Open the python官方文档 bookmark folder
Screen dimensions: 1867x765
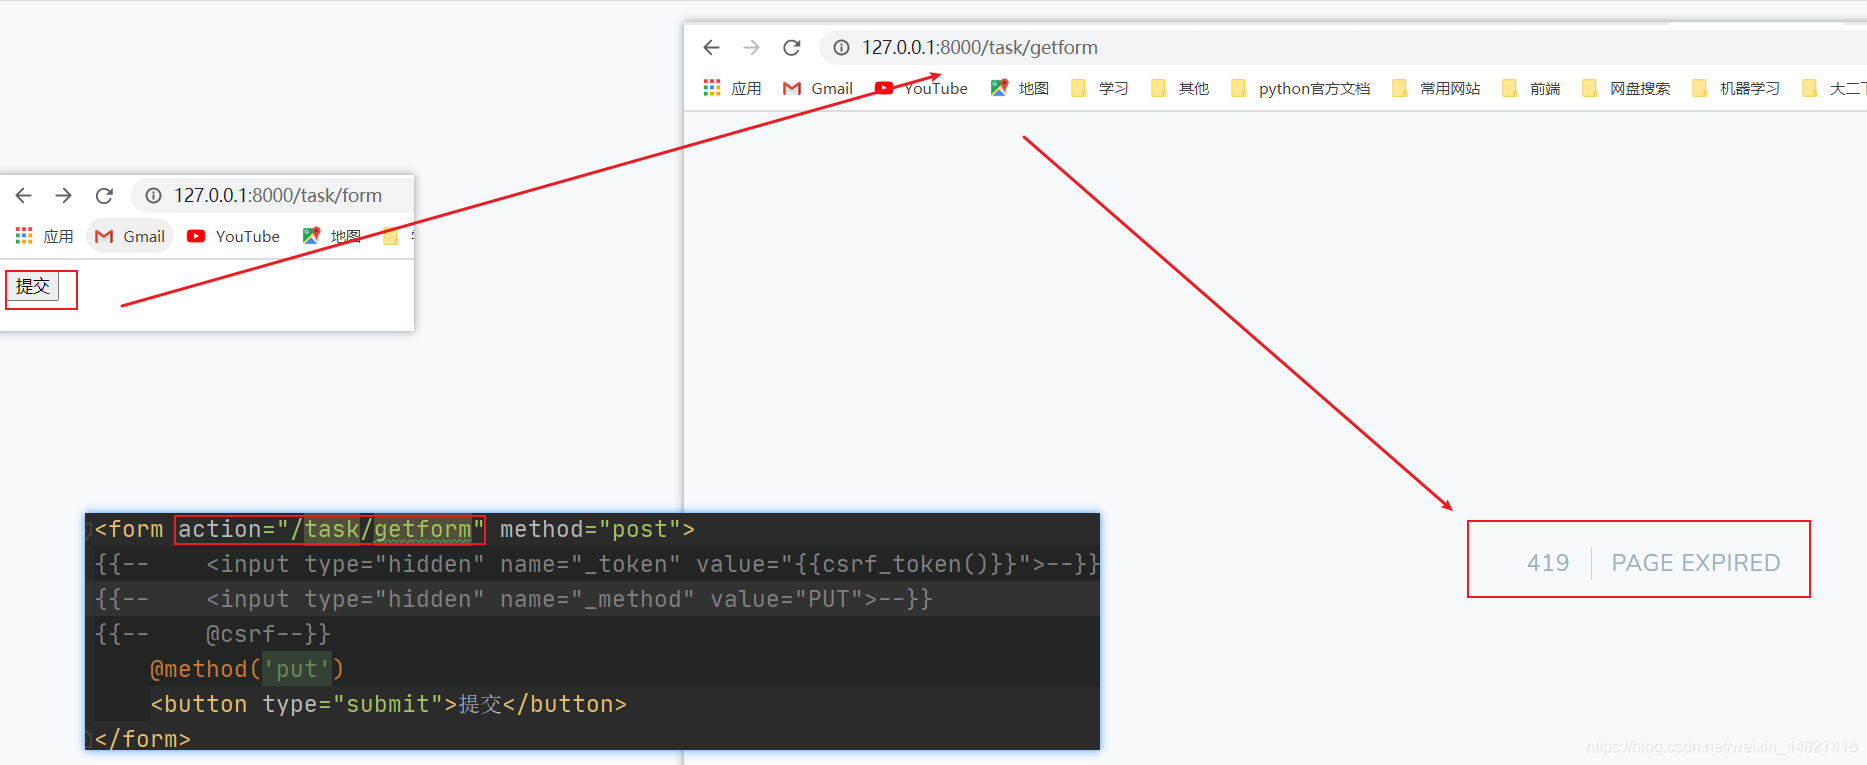click(x=1300, y=88)
